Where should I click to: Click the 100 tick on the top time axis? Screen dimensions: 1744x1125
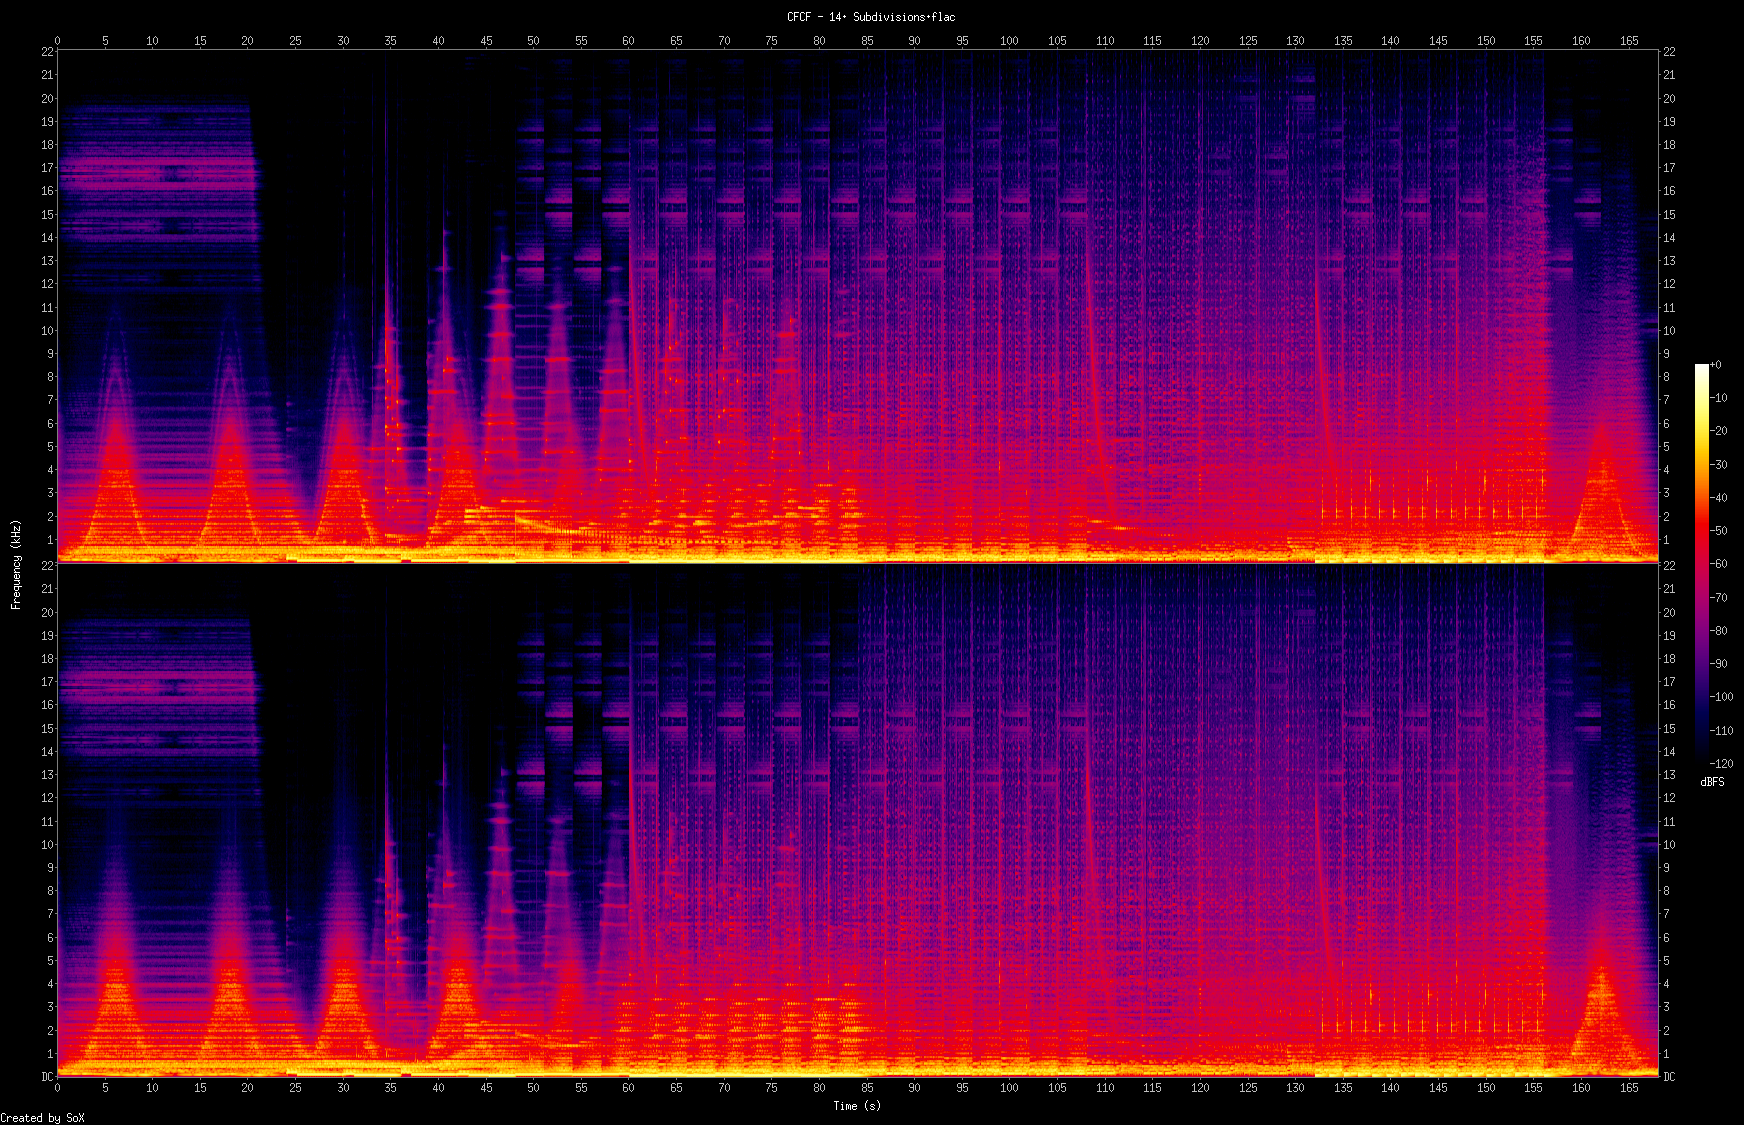click(1009, 41)
